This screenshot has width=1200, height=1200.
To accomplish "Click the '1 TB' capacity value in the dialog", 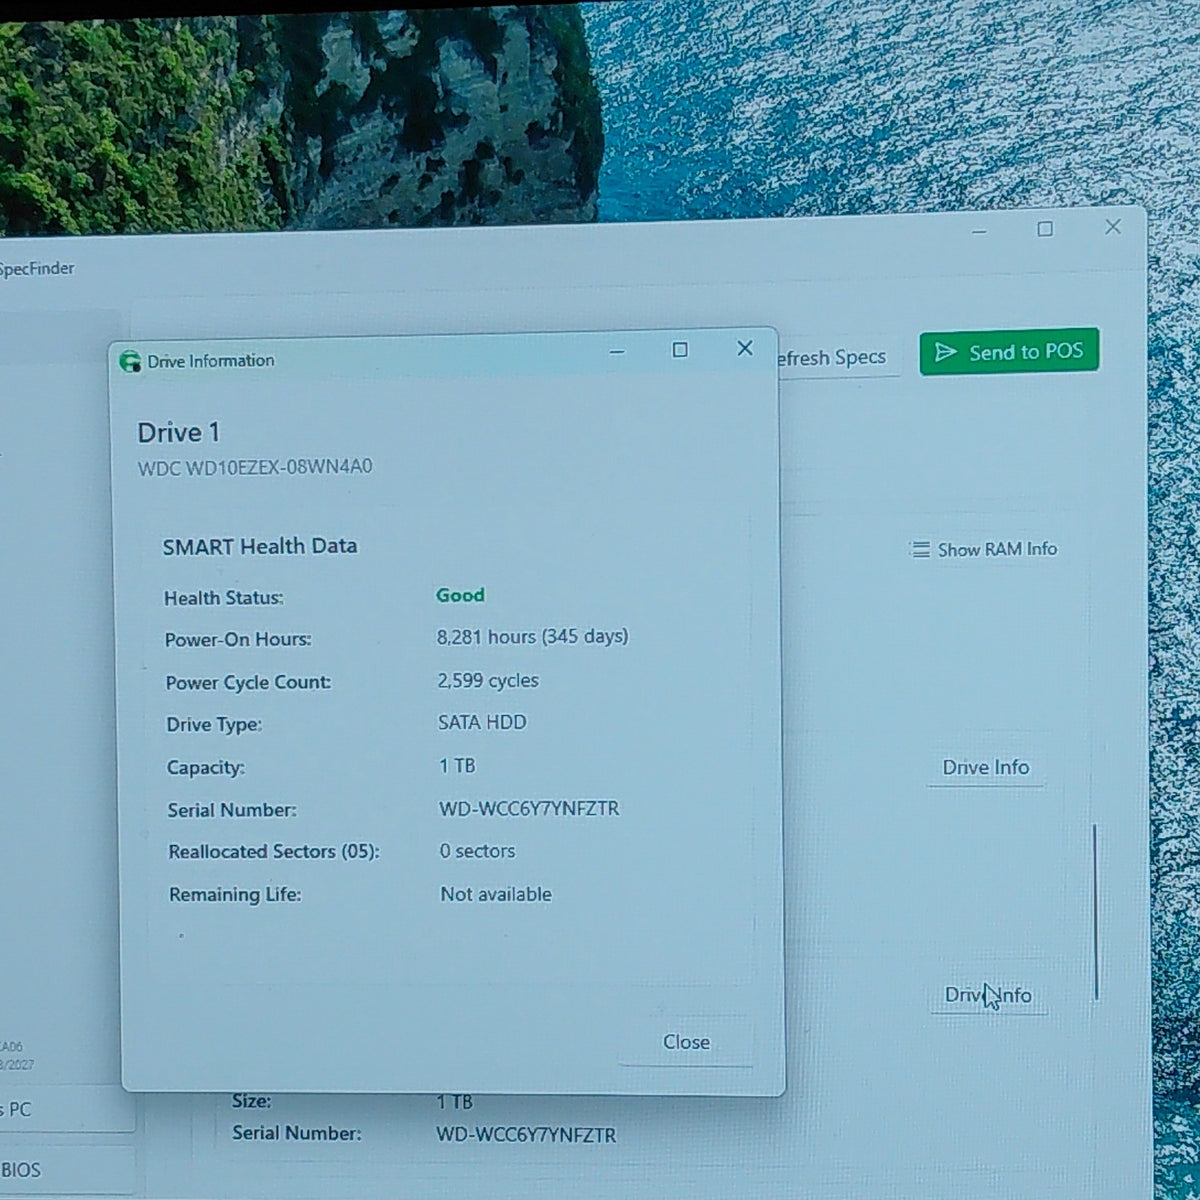I will [457, 766].
